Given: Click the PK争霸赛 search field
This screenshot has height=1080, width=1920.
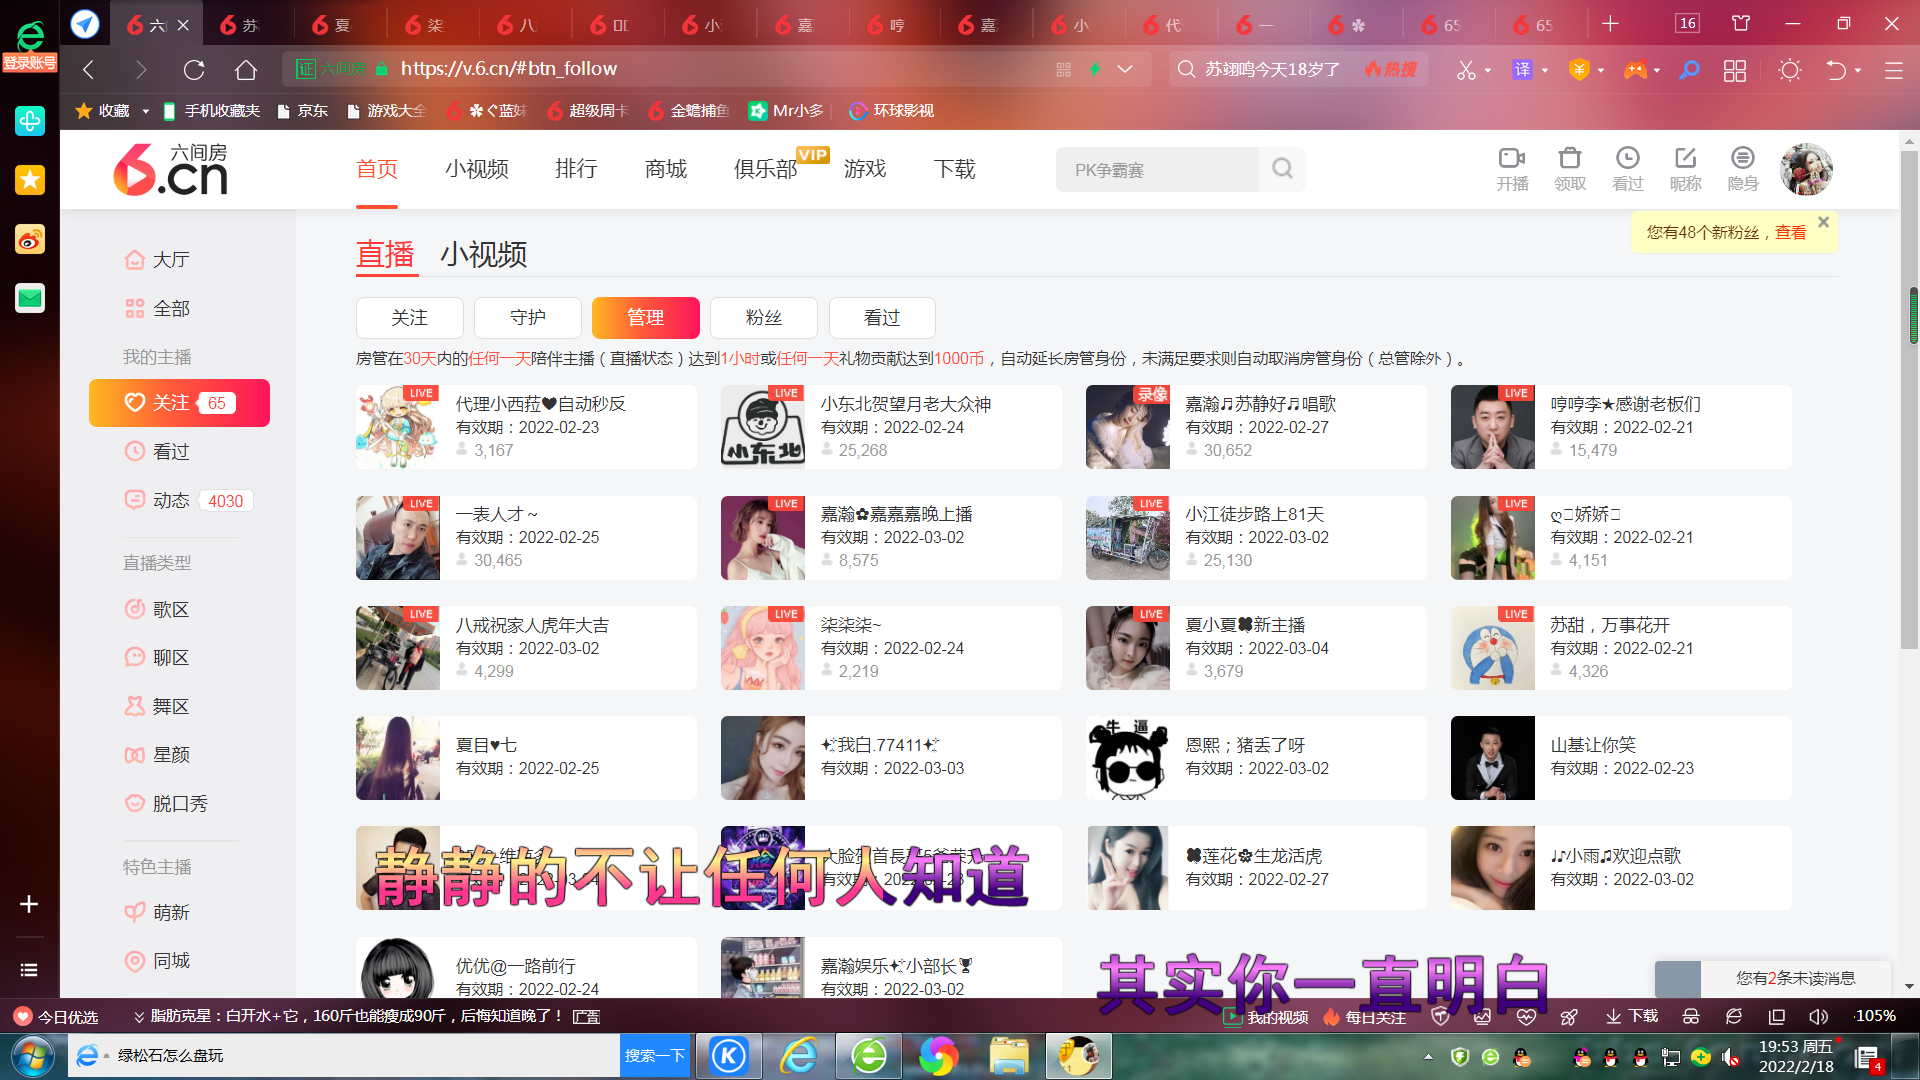Looking at the screenshot, I should tap(1157, 169).
